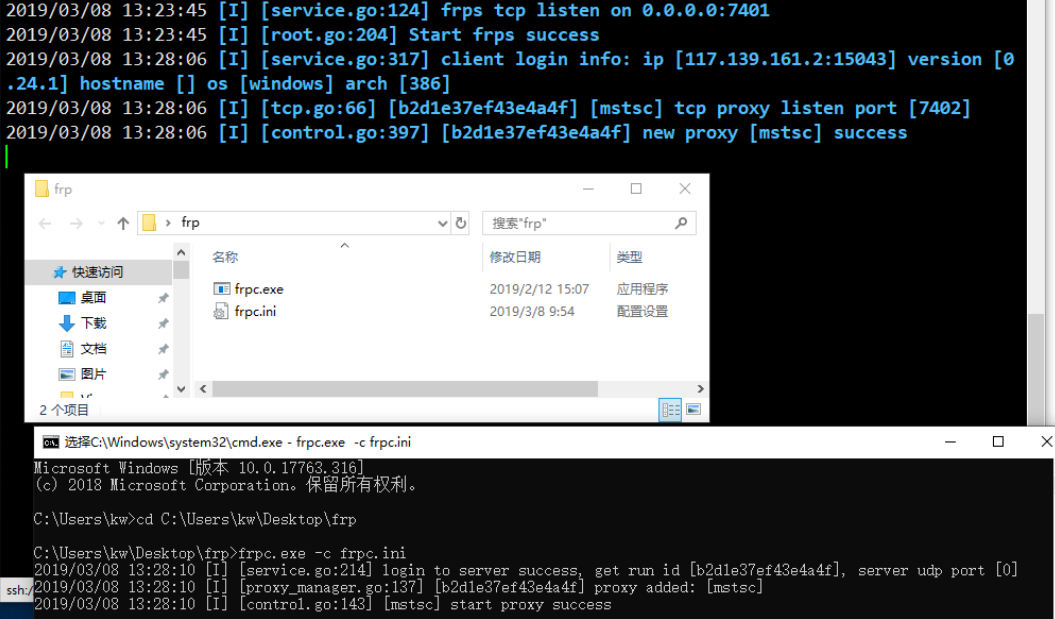Go forward in frp Explorer window
The height and width of the screenshot is (619, 1055).
[x=76, y=223]
